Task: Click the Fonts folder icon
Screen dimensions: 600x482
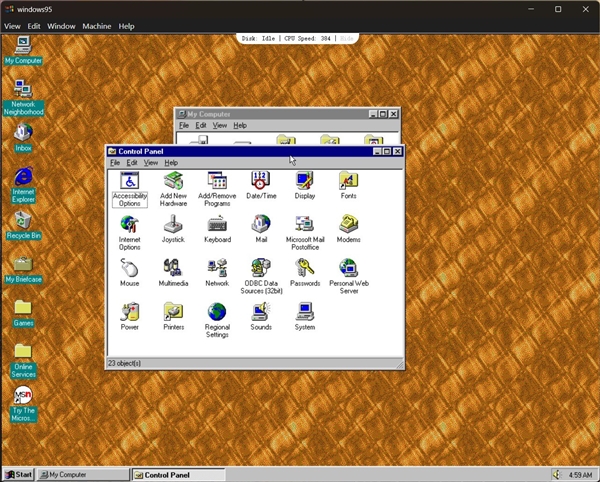Action: click(x=348, y=181)
